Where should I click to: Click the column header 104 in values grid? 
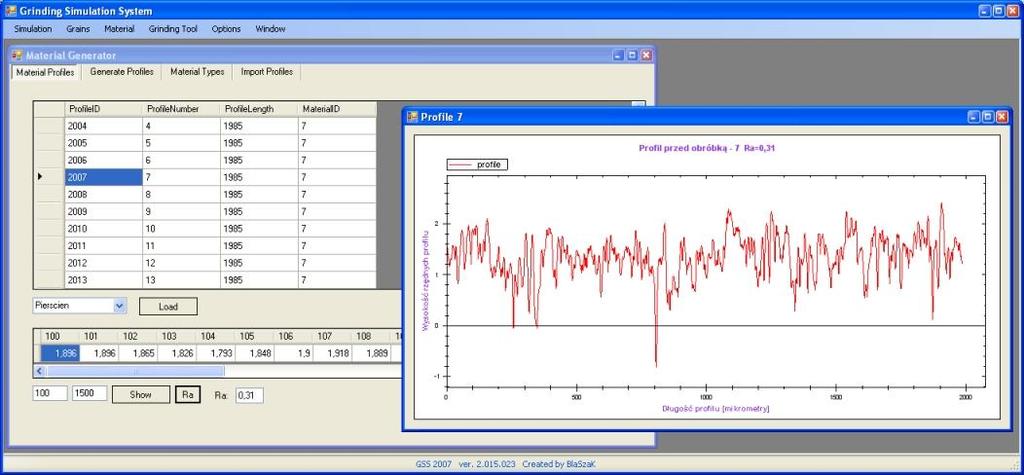click(x=215, y=336)
